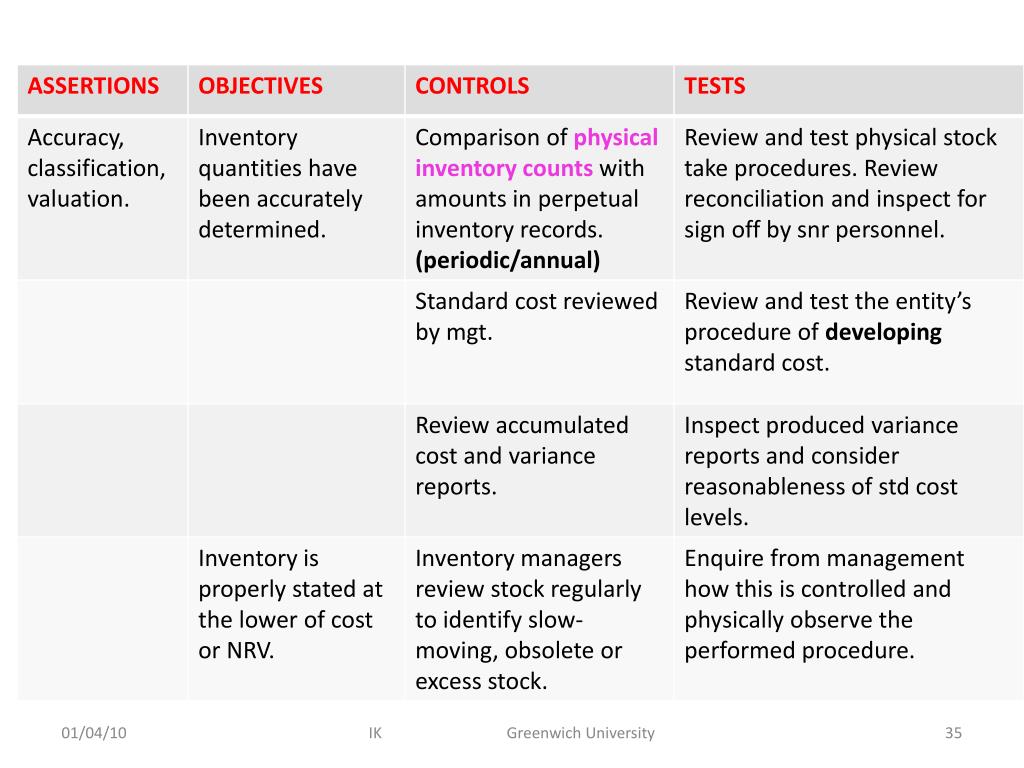The width and height of the screenshot is (1024, 768).
Task: Click 'Review and test physical stock take' cell
Action: coord(848,198)
